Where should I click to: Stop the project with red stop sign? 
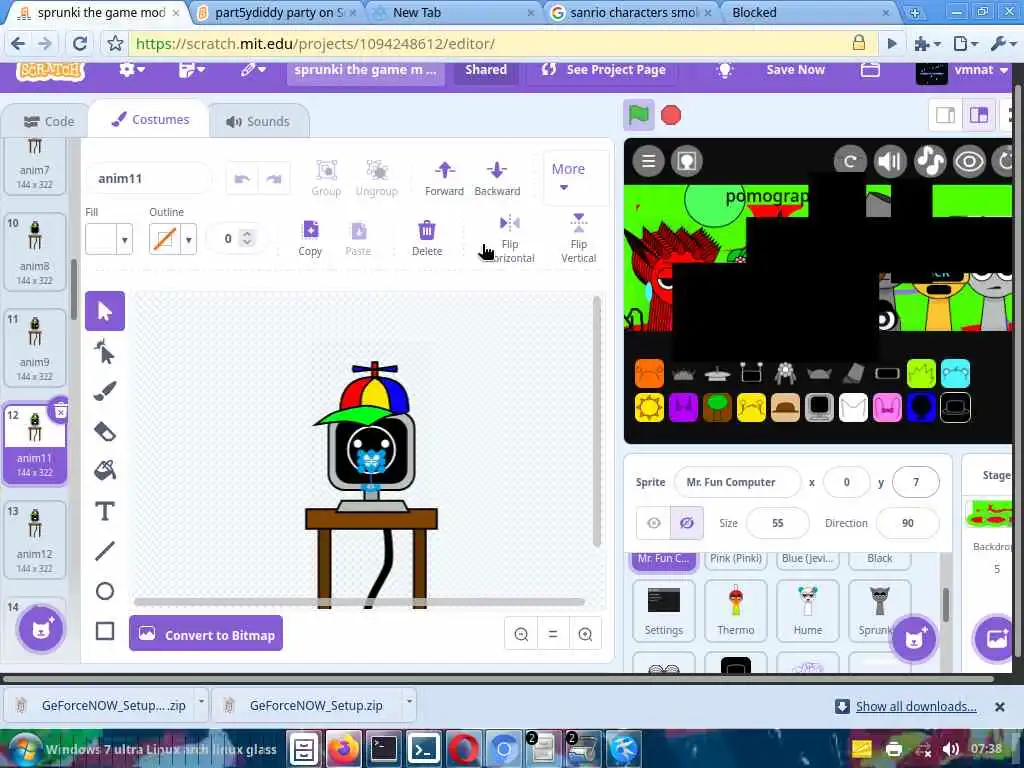click(x=671, y=115)
